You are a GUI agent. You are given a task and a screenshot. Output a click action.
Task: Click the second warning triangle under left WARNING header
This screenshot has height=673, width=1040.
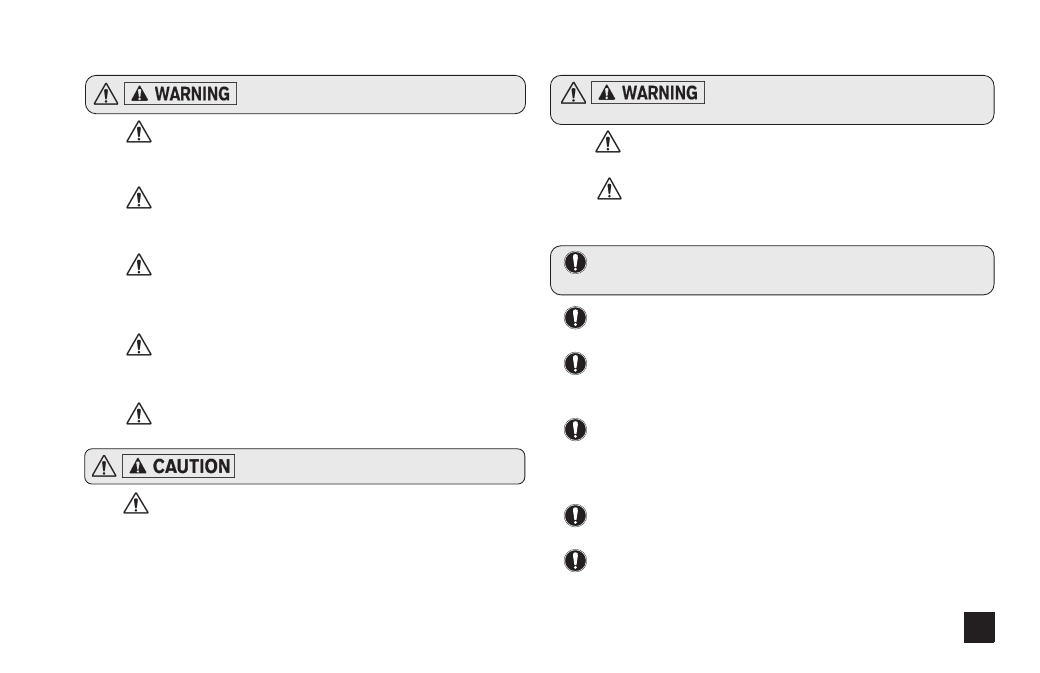pyautogui.click(x=139, y=198)
